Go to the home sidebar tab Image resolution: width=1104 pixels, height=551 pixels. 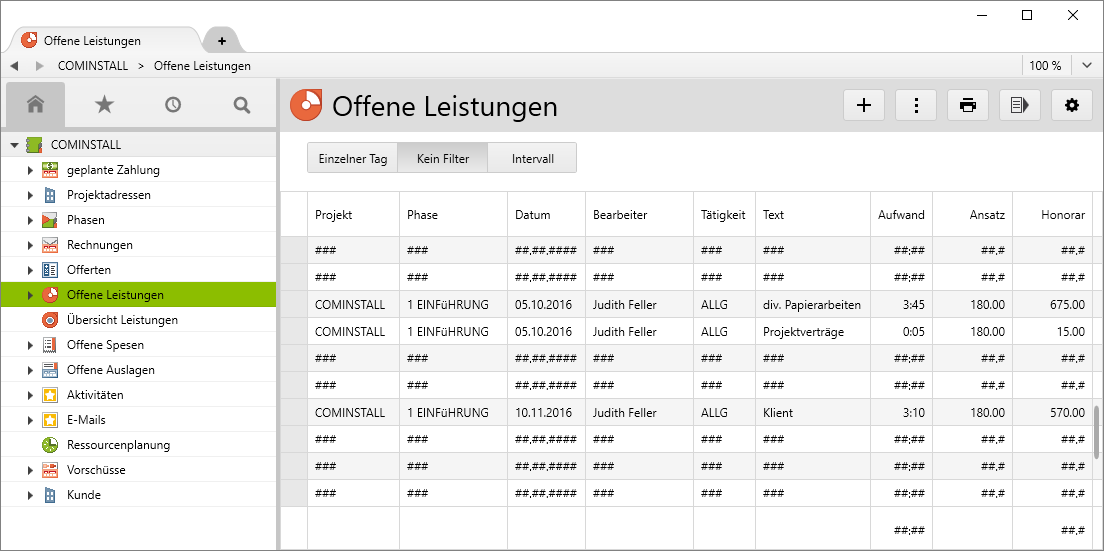pos(36,104)
